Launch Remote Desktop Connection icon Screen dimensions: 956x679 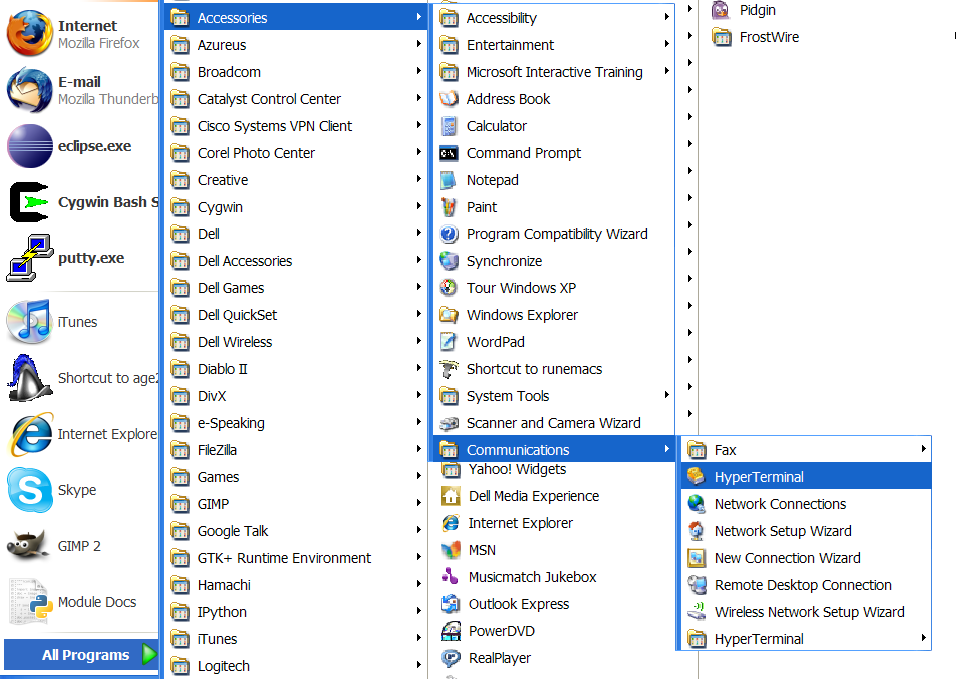point(696,585)
